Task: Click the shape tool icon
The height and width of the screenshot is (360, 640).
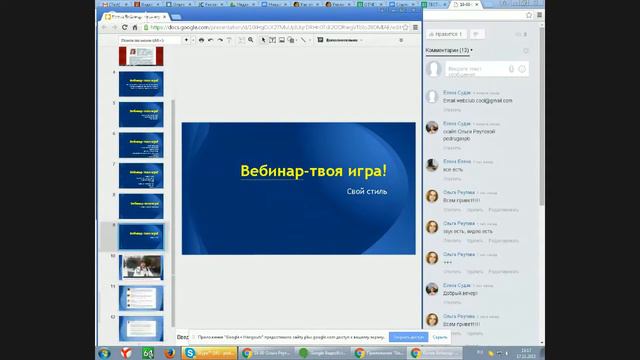Action: pyautogui.click(x=291, y=40)
